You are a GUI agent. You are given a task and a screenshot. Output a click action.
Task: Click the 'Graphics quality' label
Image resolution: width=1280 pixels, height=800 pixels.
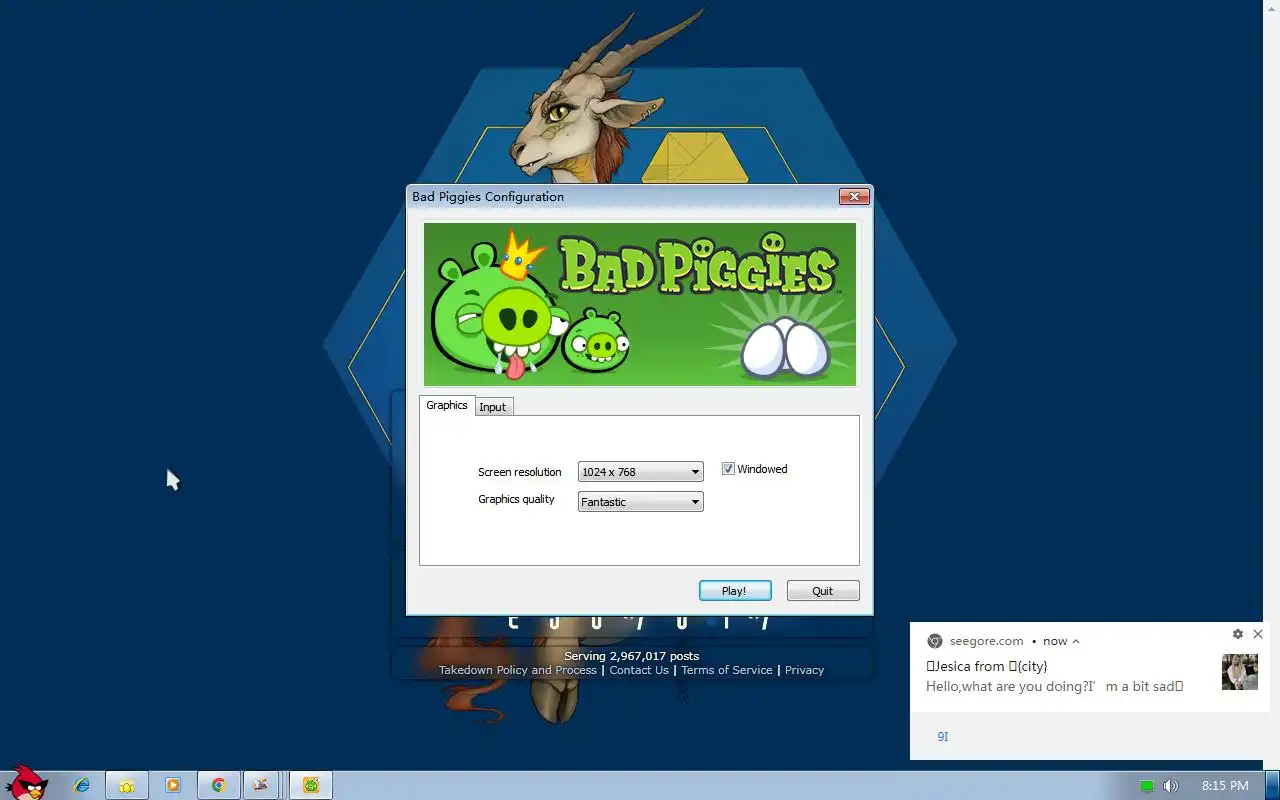click(516, 499)
